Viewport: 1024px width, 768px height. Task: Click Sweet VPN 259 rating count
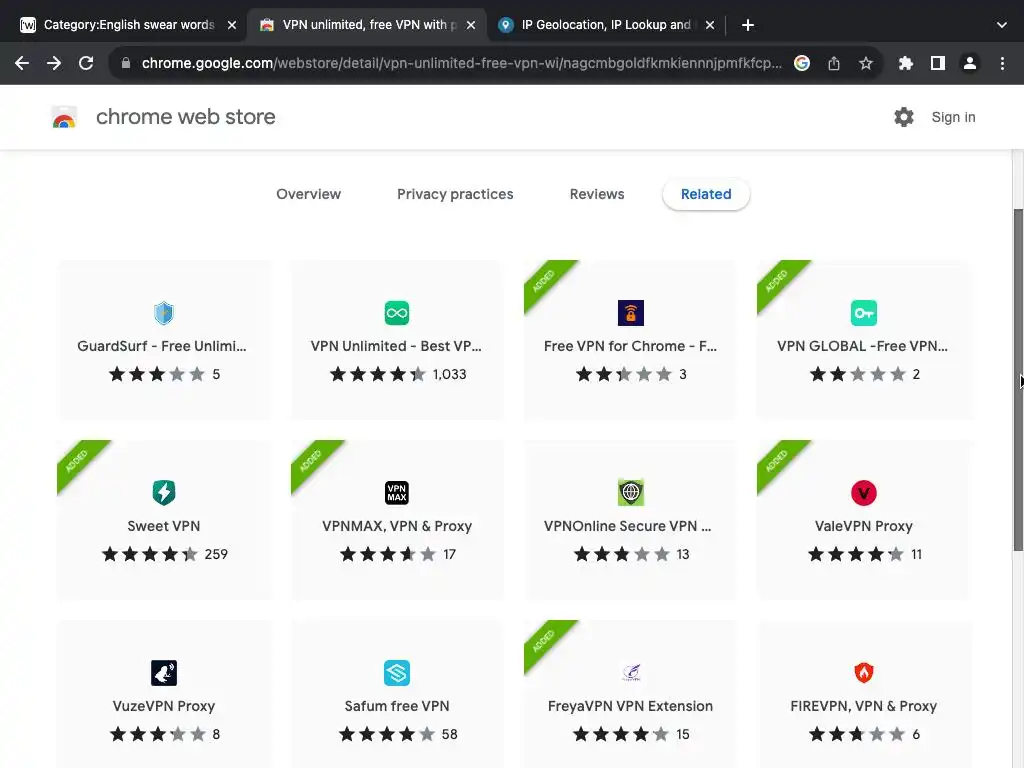216,554
